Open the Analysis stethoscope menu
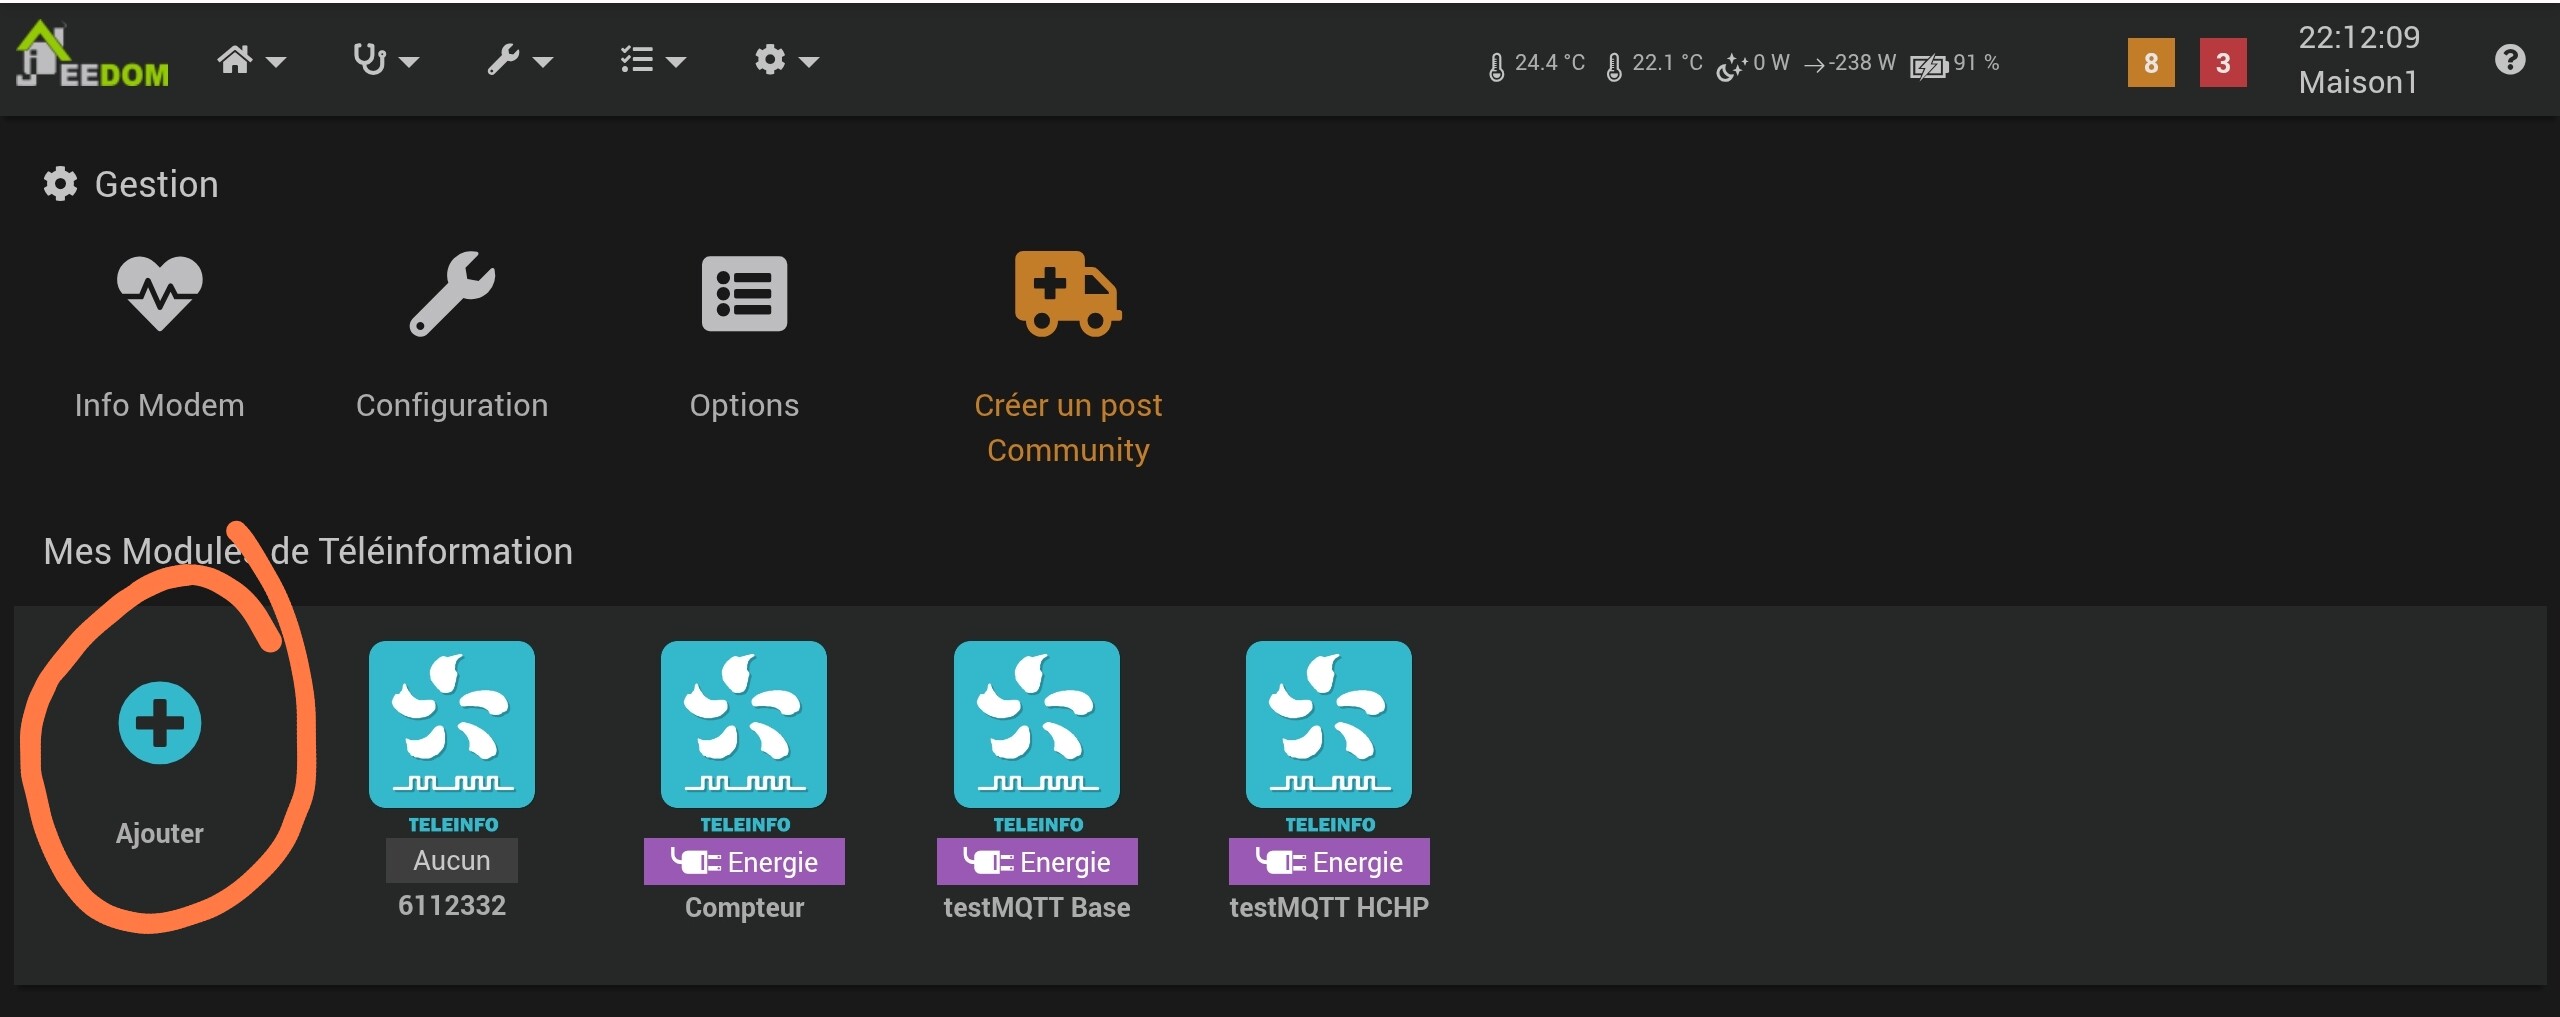The width and height of the screenshot is (2560, 1017). (x=385, y=60)
